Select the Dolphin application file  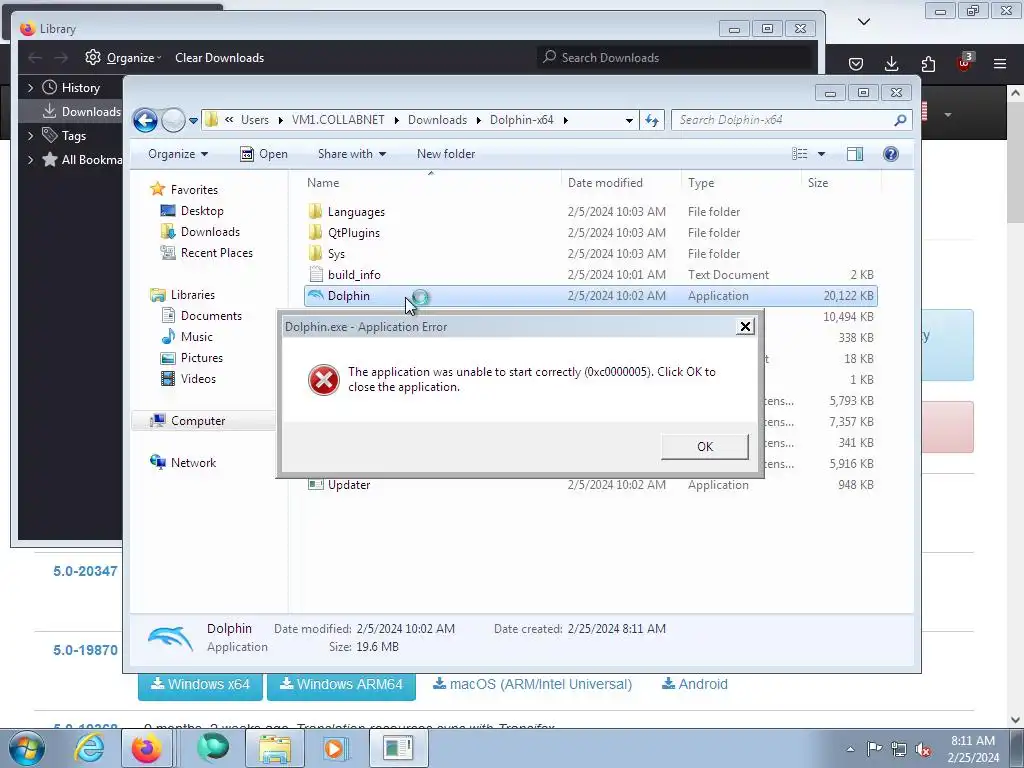[x=590, y=296]
